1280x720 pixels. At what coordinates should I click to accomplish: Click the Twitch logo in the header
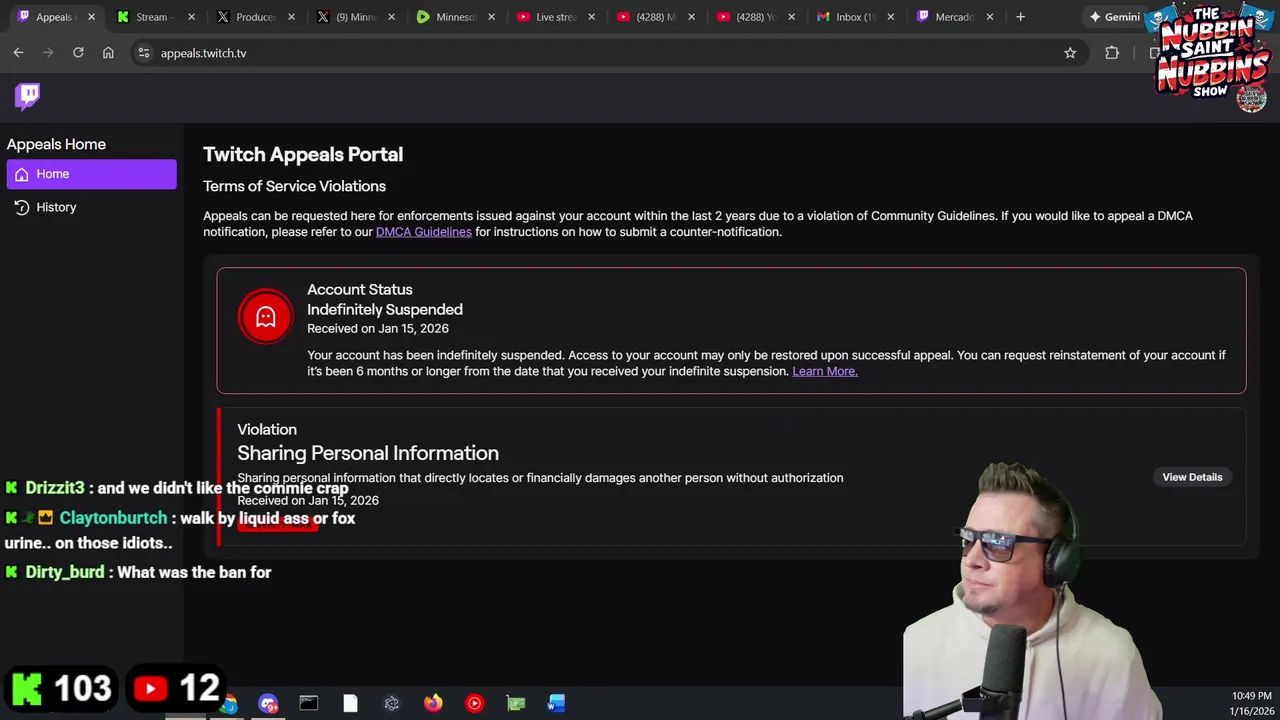pos(27,96)
